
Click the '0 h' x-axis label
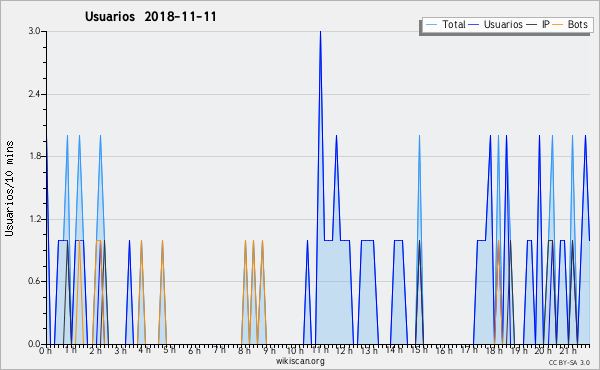pyautogui.click(x=46, y=350)
